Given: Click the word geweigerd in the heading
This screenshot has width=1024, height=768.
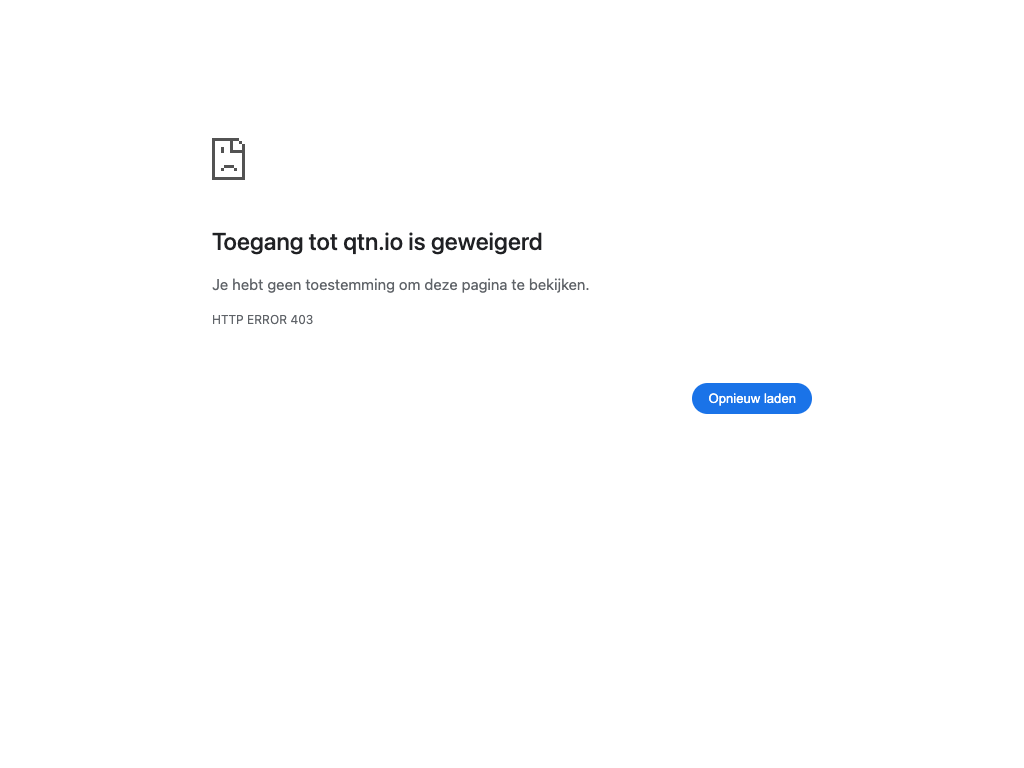Looking at the screenshot, I should [487, 243].
